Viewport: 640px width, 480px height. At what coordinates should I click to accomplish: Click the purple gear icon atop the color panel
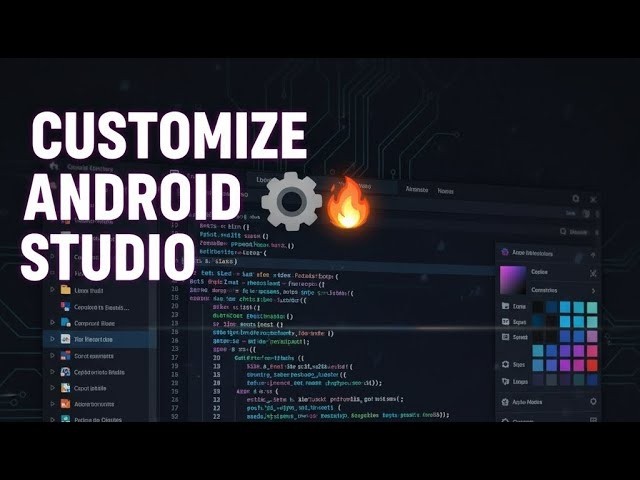tap(504, 252)
